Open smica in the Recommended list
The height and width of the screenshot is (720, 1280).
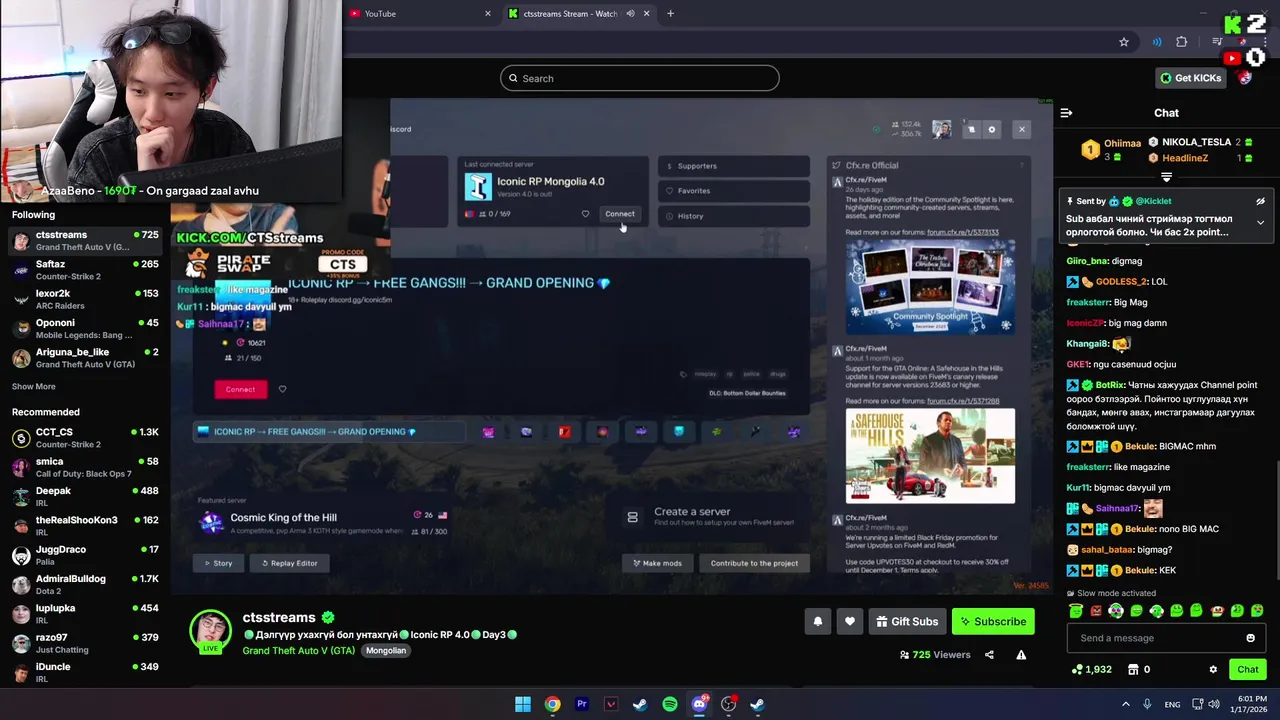click(85, 467)
